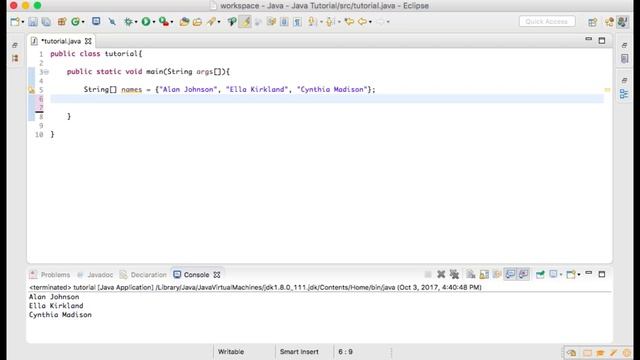Viewport: 640px width, 360px height.
Task: Open the Outline view sidebar icon
Action: coord(624,94)
